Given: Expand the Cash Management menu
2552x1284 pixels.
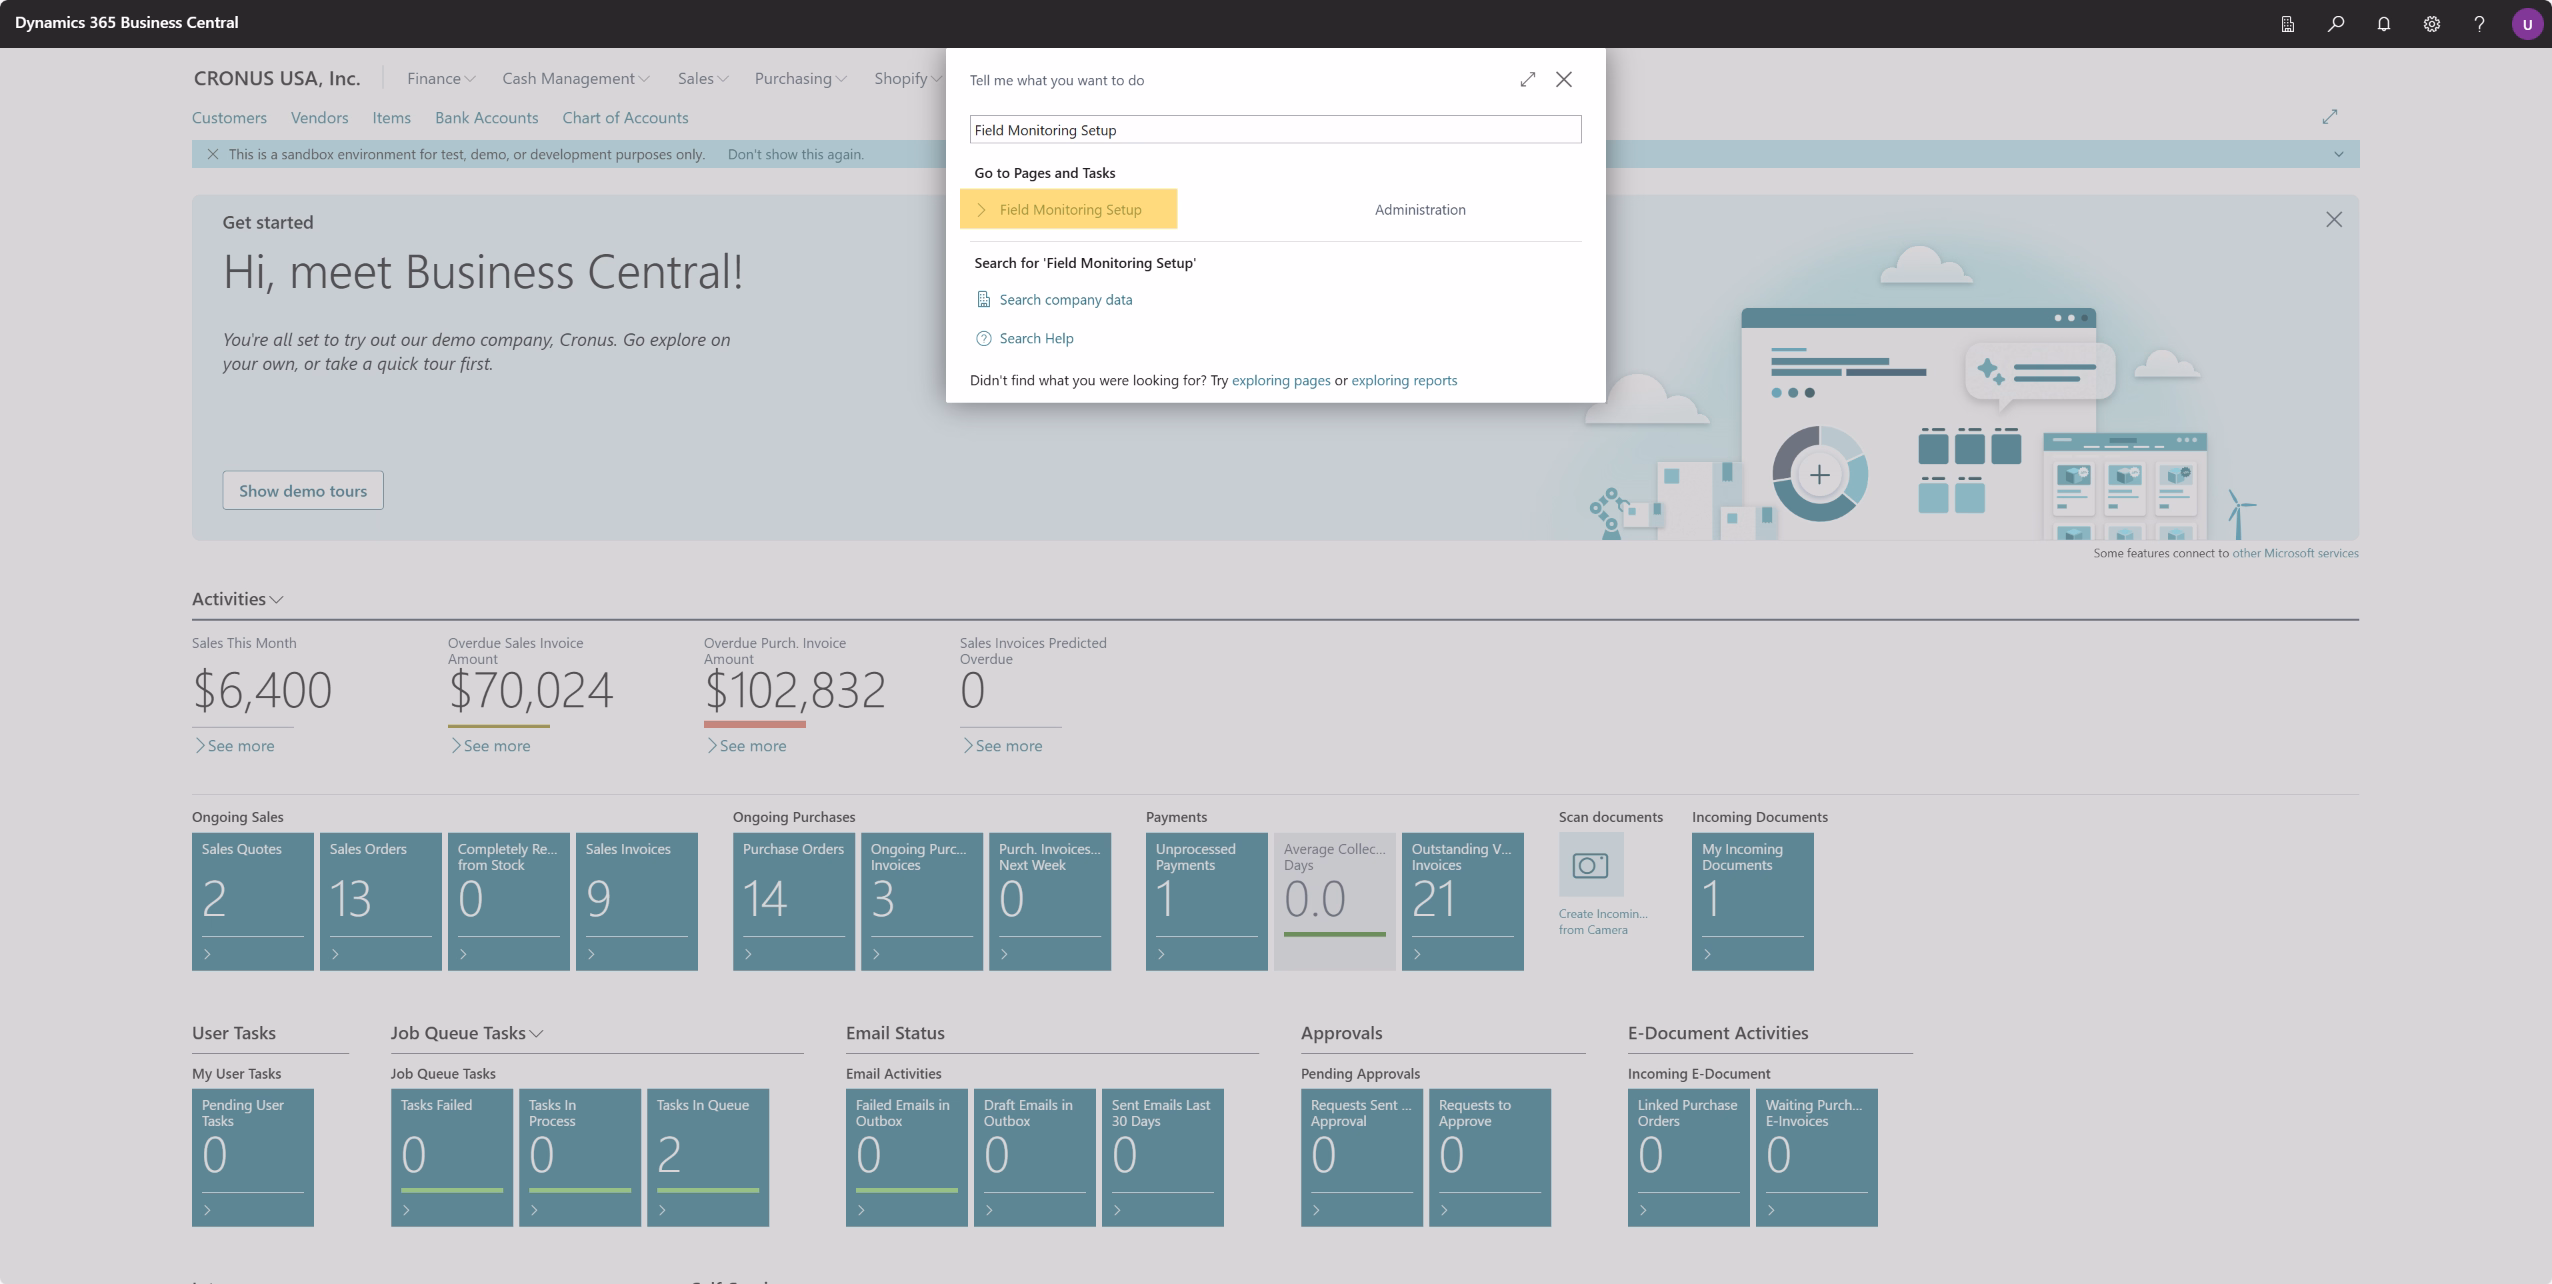Looking at the screenshot, I should [x=575, y=78].
